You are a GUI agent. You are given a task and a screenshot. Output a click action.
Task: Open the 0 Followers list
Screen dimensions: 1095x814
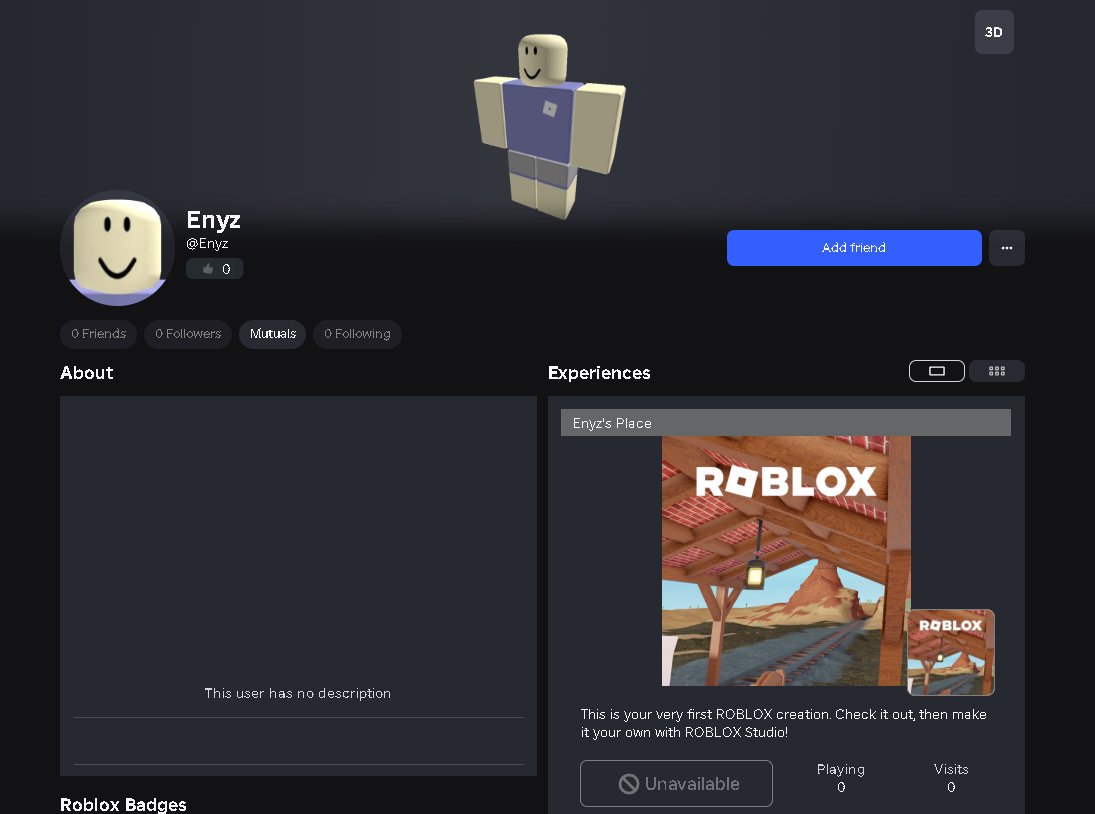point(188,334)
